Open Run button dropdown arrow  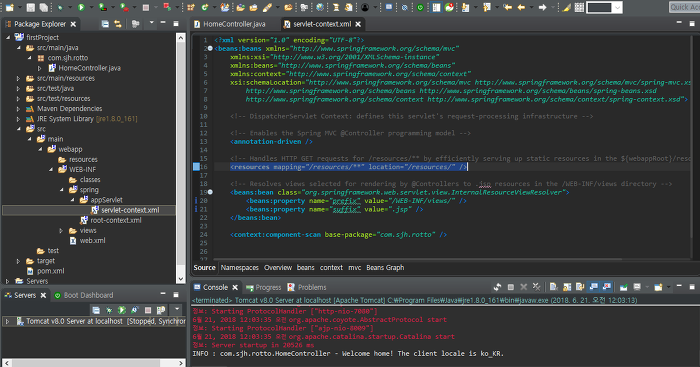92,7
